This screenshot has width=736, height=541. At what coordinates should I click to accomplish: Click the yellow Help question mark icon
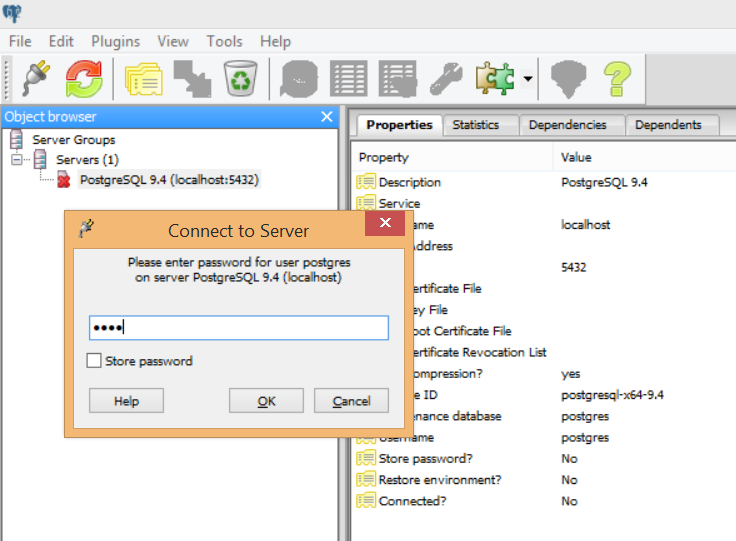pos(617,79)
